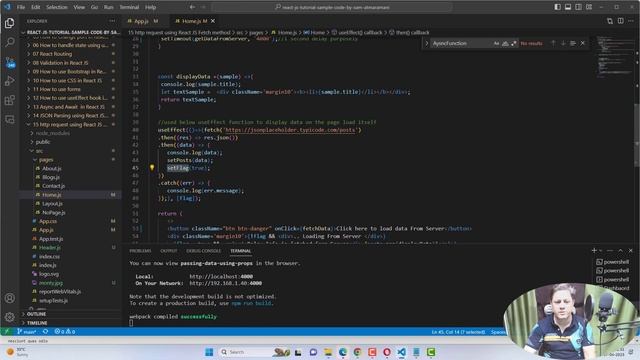Open Remote Explorer in activity bar
640x360 pixels.
(x=9, y=119)
